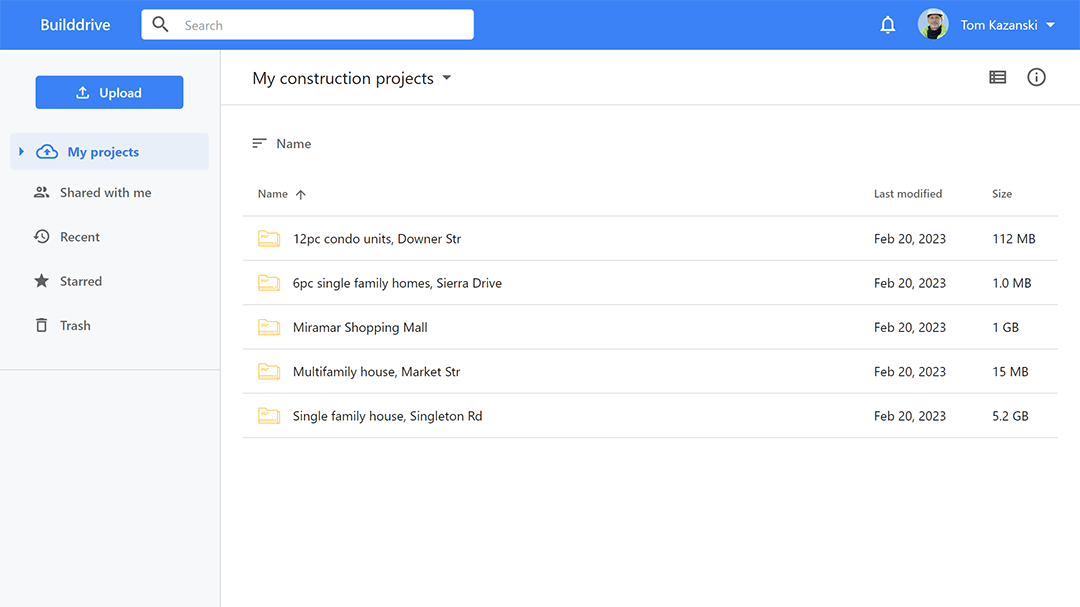Click the Trash bin icon

(41, 325)
